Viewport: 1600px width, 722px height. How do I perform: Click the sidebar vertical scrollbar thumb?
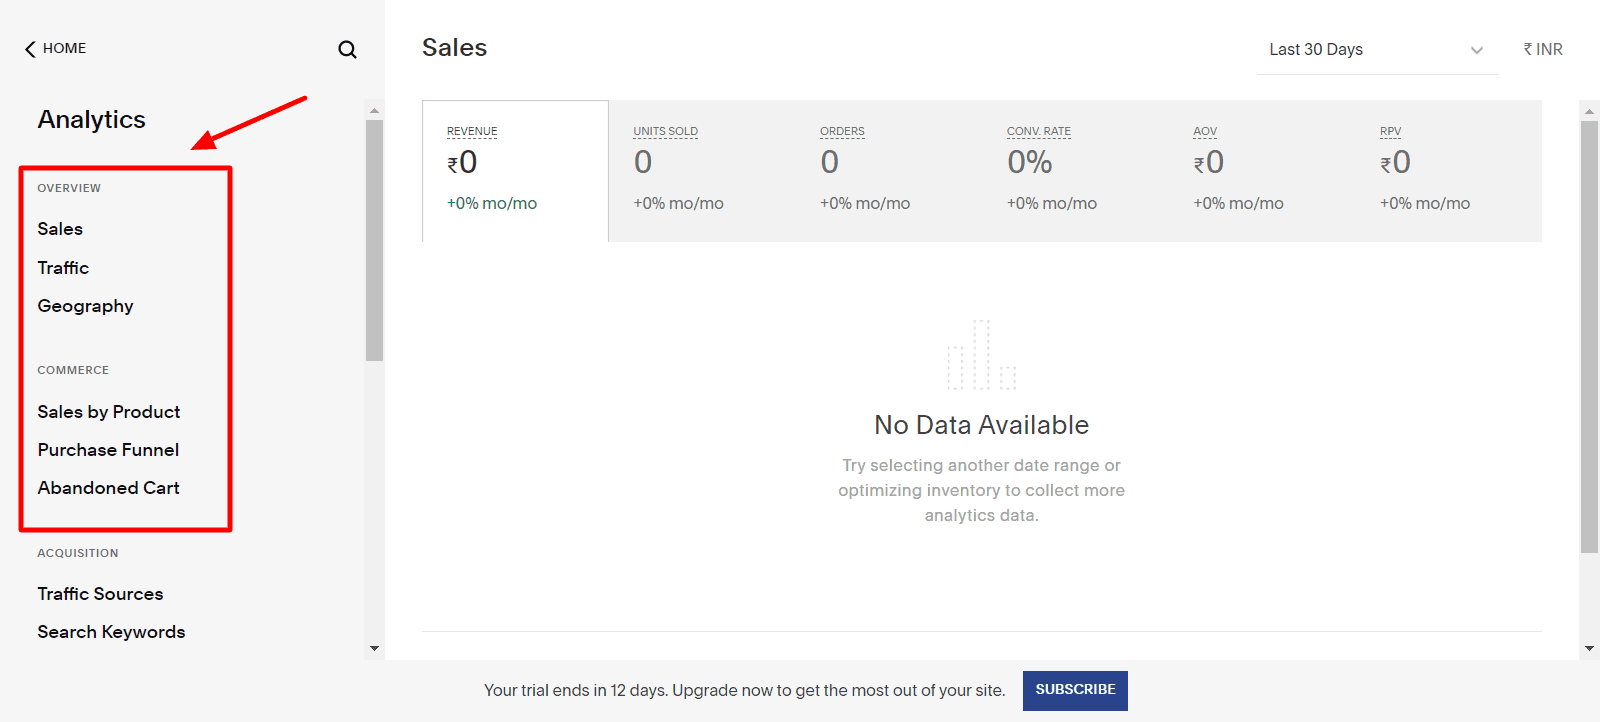(x=374, y=240)
